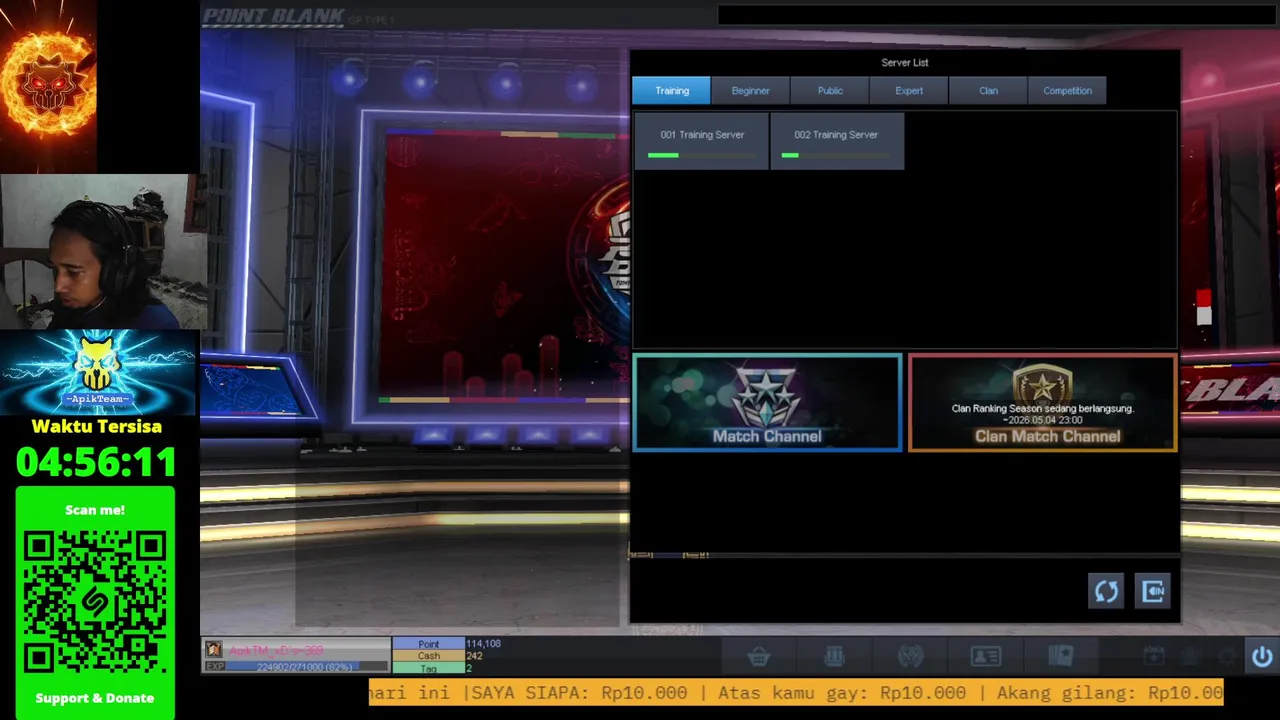The width and height of the screenshot is (1280, 720).
Task: Click the player rank badge icon
Action: (213, 650)
